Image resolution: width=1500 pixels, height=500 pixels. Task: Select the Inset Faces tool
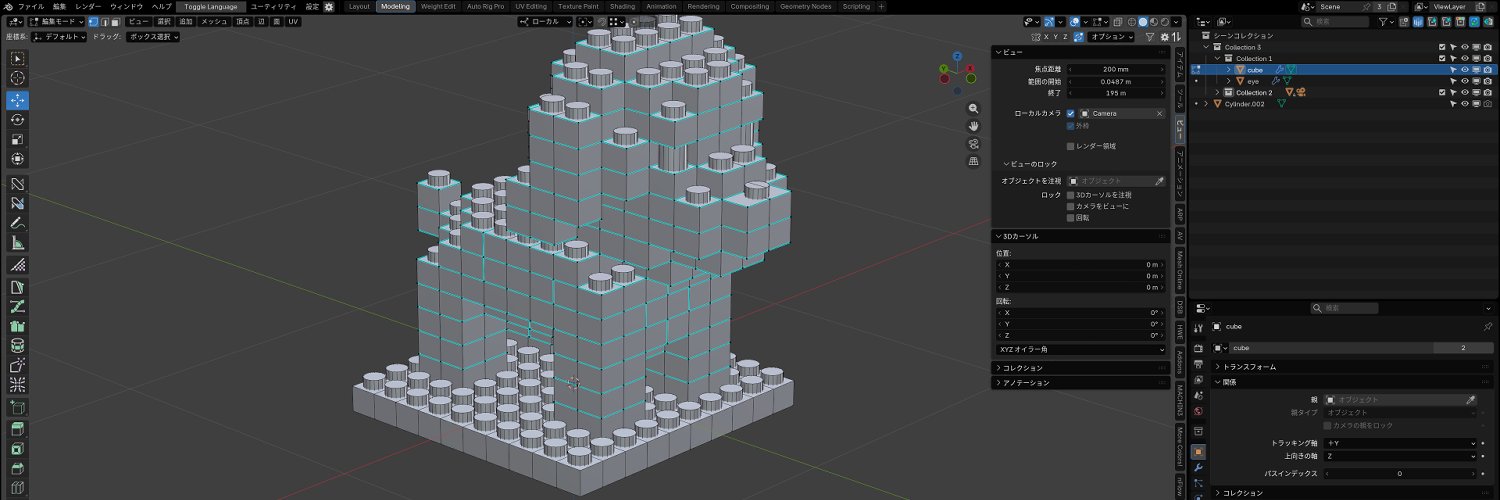point(18,449)
